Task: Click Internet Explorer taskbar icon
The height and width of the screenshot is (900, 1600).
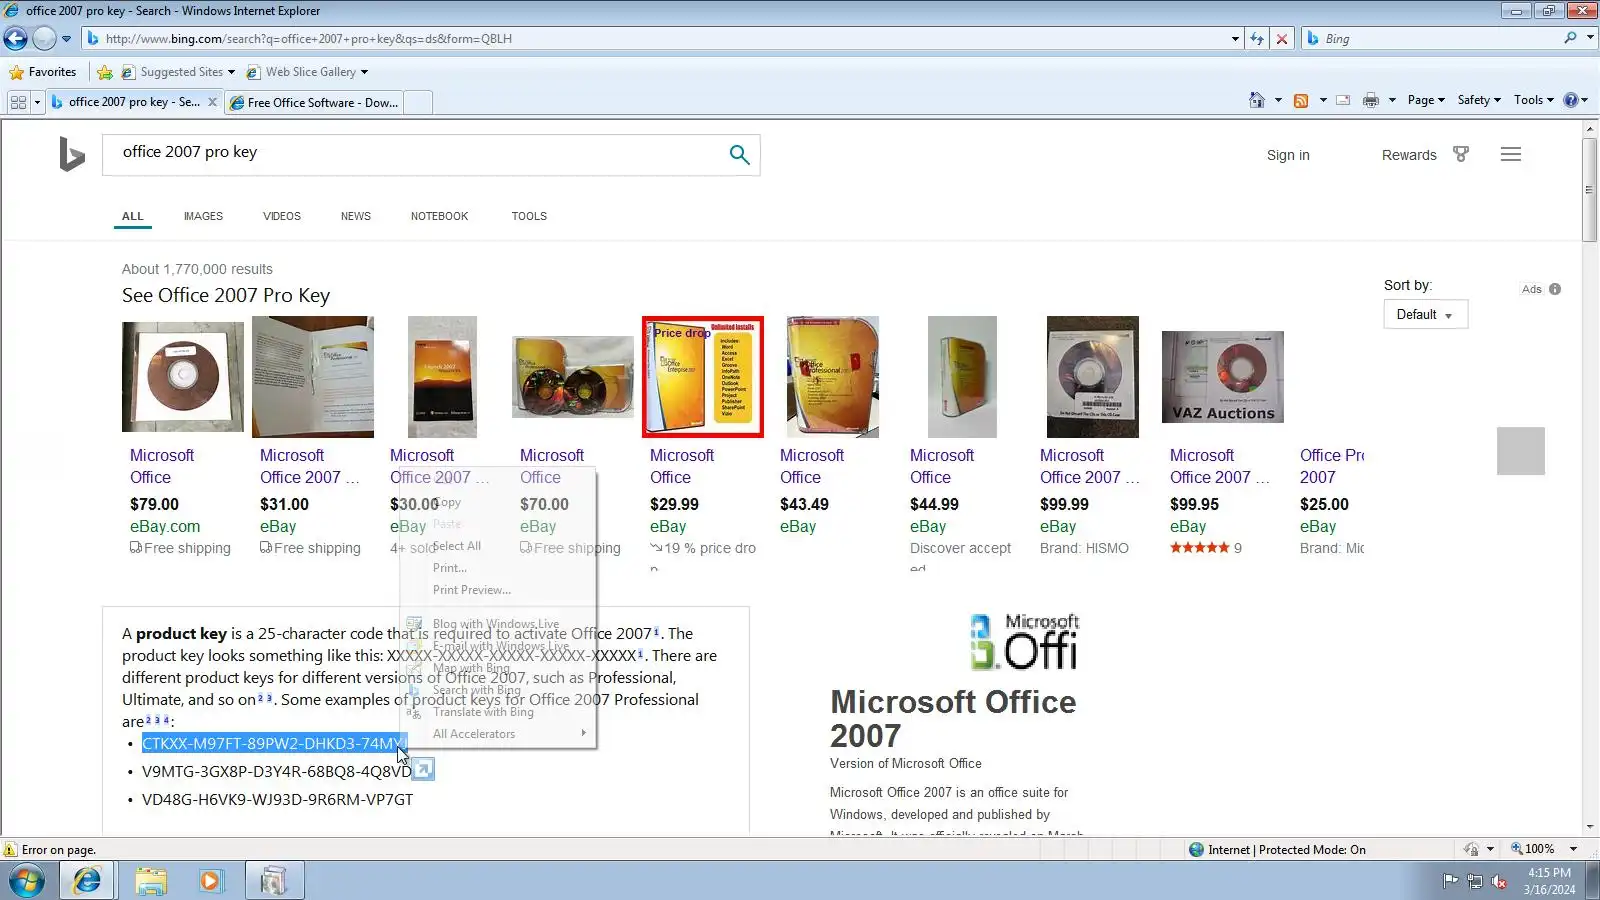Action: tap(87, 881)
